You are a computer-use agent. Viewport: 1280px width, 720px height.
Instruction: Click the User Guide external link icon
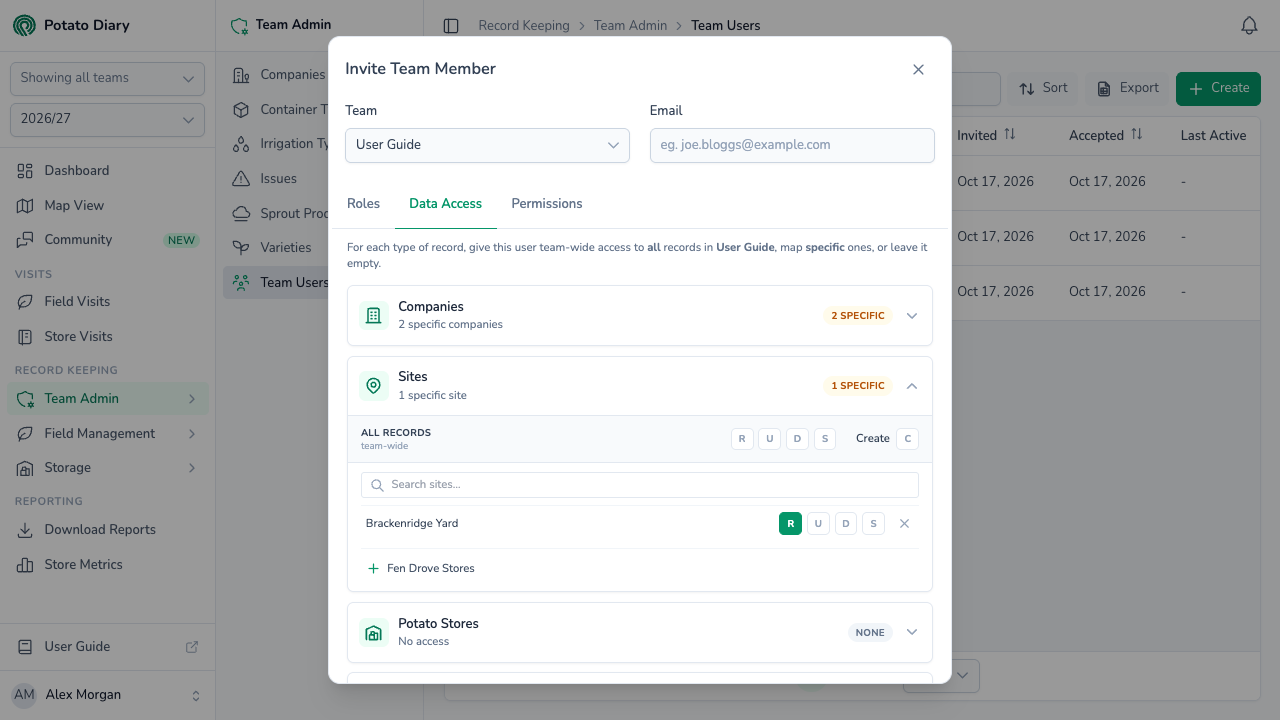coord(192,647)
